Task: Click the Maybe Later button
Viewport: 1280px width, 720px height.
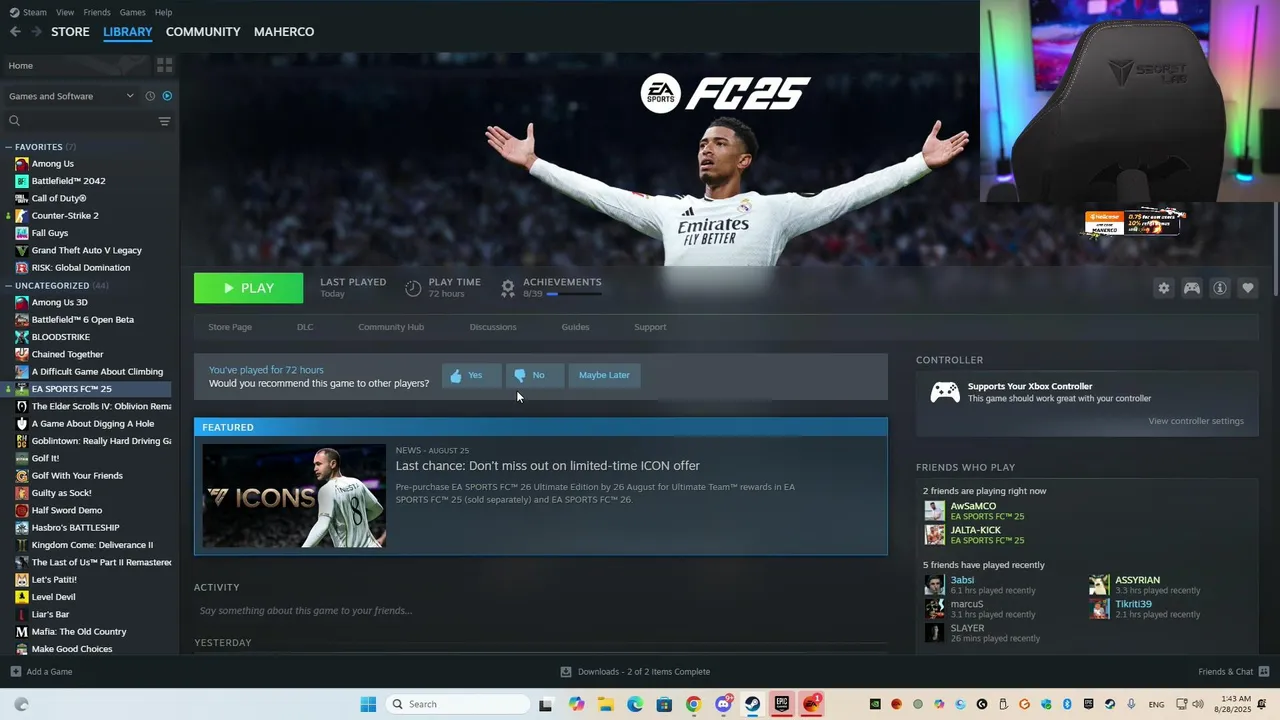Action: (x=604, y=375)
